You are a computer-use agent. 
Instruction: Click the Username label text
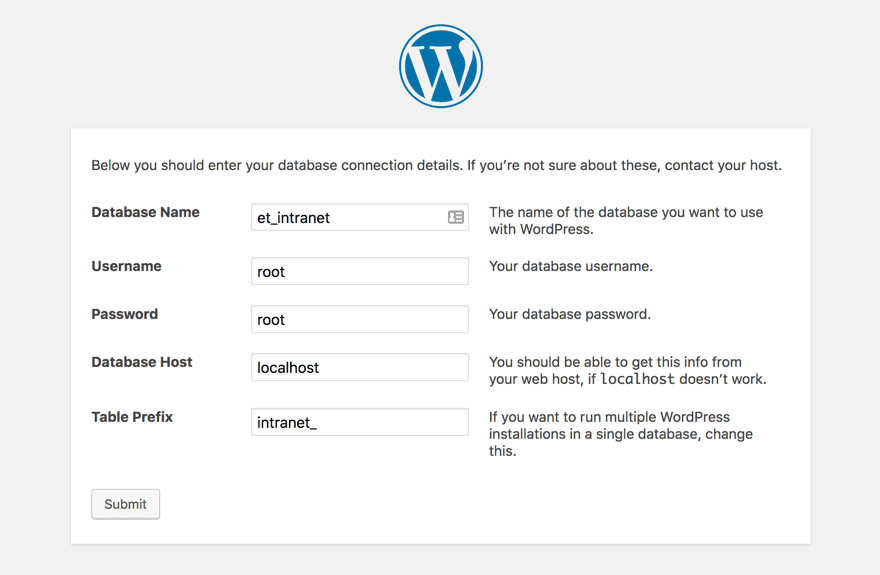tap(126, 266)
